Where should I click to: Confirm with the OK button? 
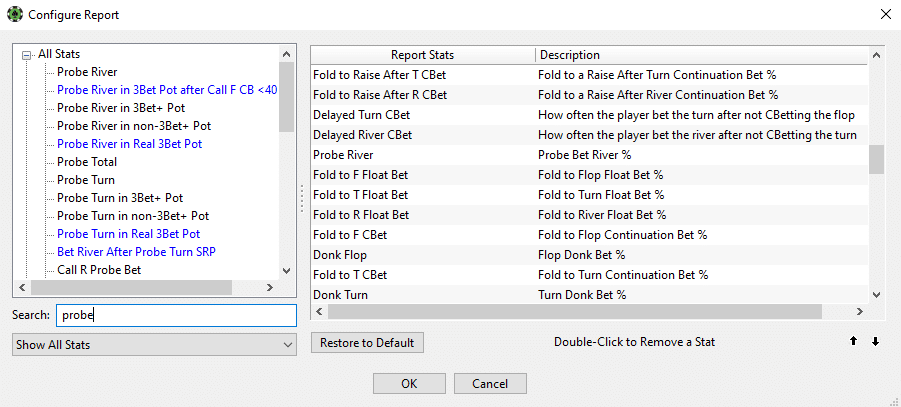tap(409, 383)
